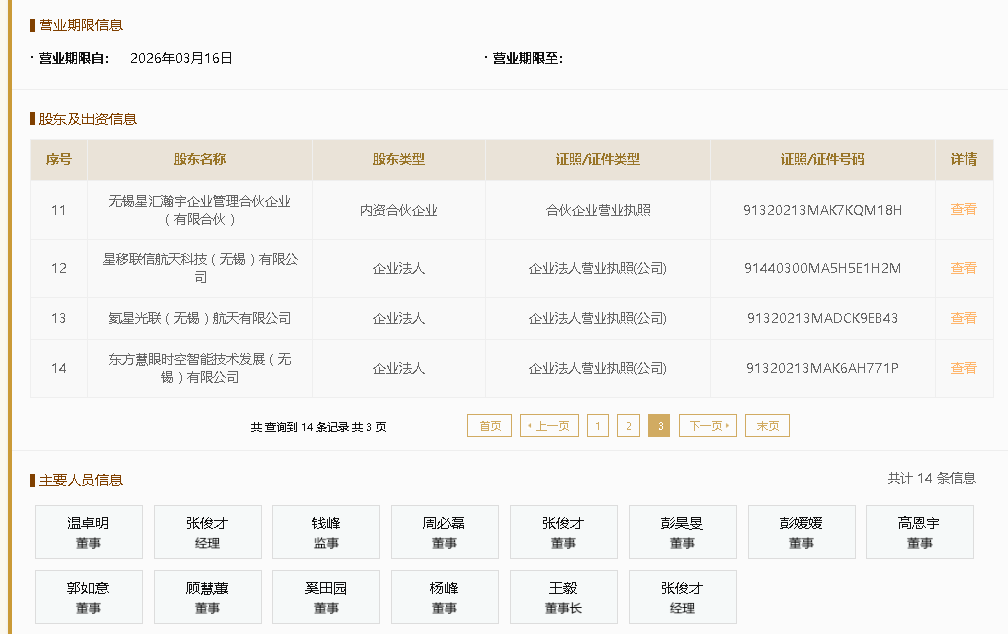View details of 氦星光联（无锡）航天有限公司
The image size is (1008, 634).
tap(963, 318)
